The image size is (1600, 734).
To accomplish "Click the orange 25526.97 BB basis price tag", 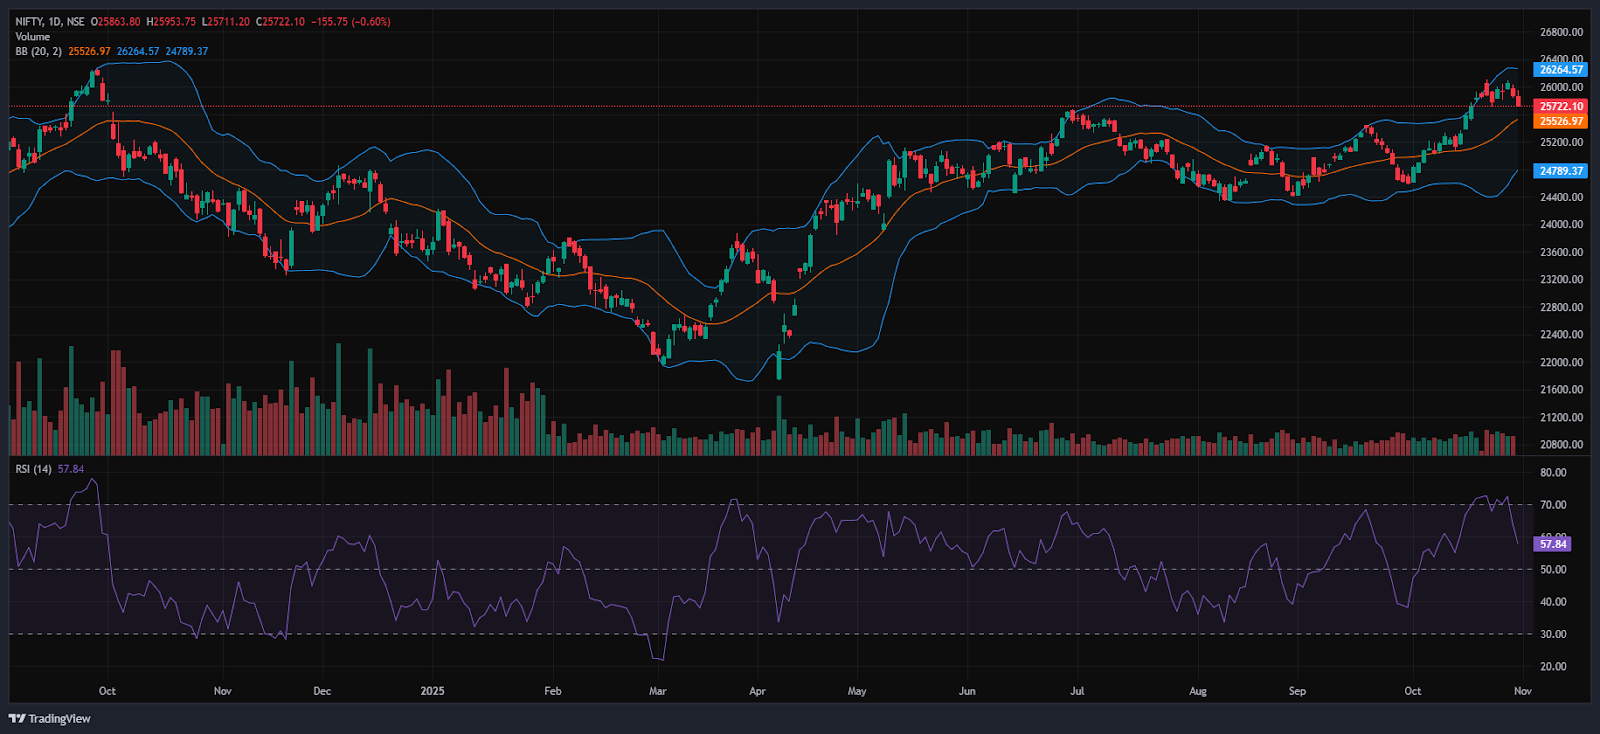I will [1560, 121].
